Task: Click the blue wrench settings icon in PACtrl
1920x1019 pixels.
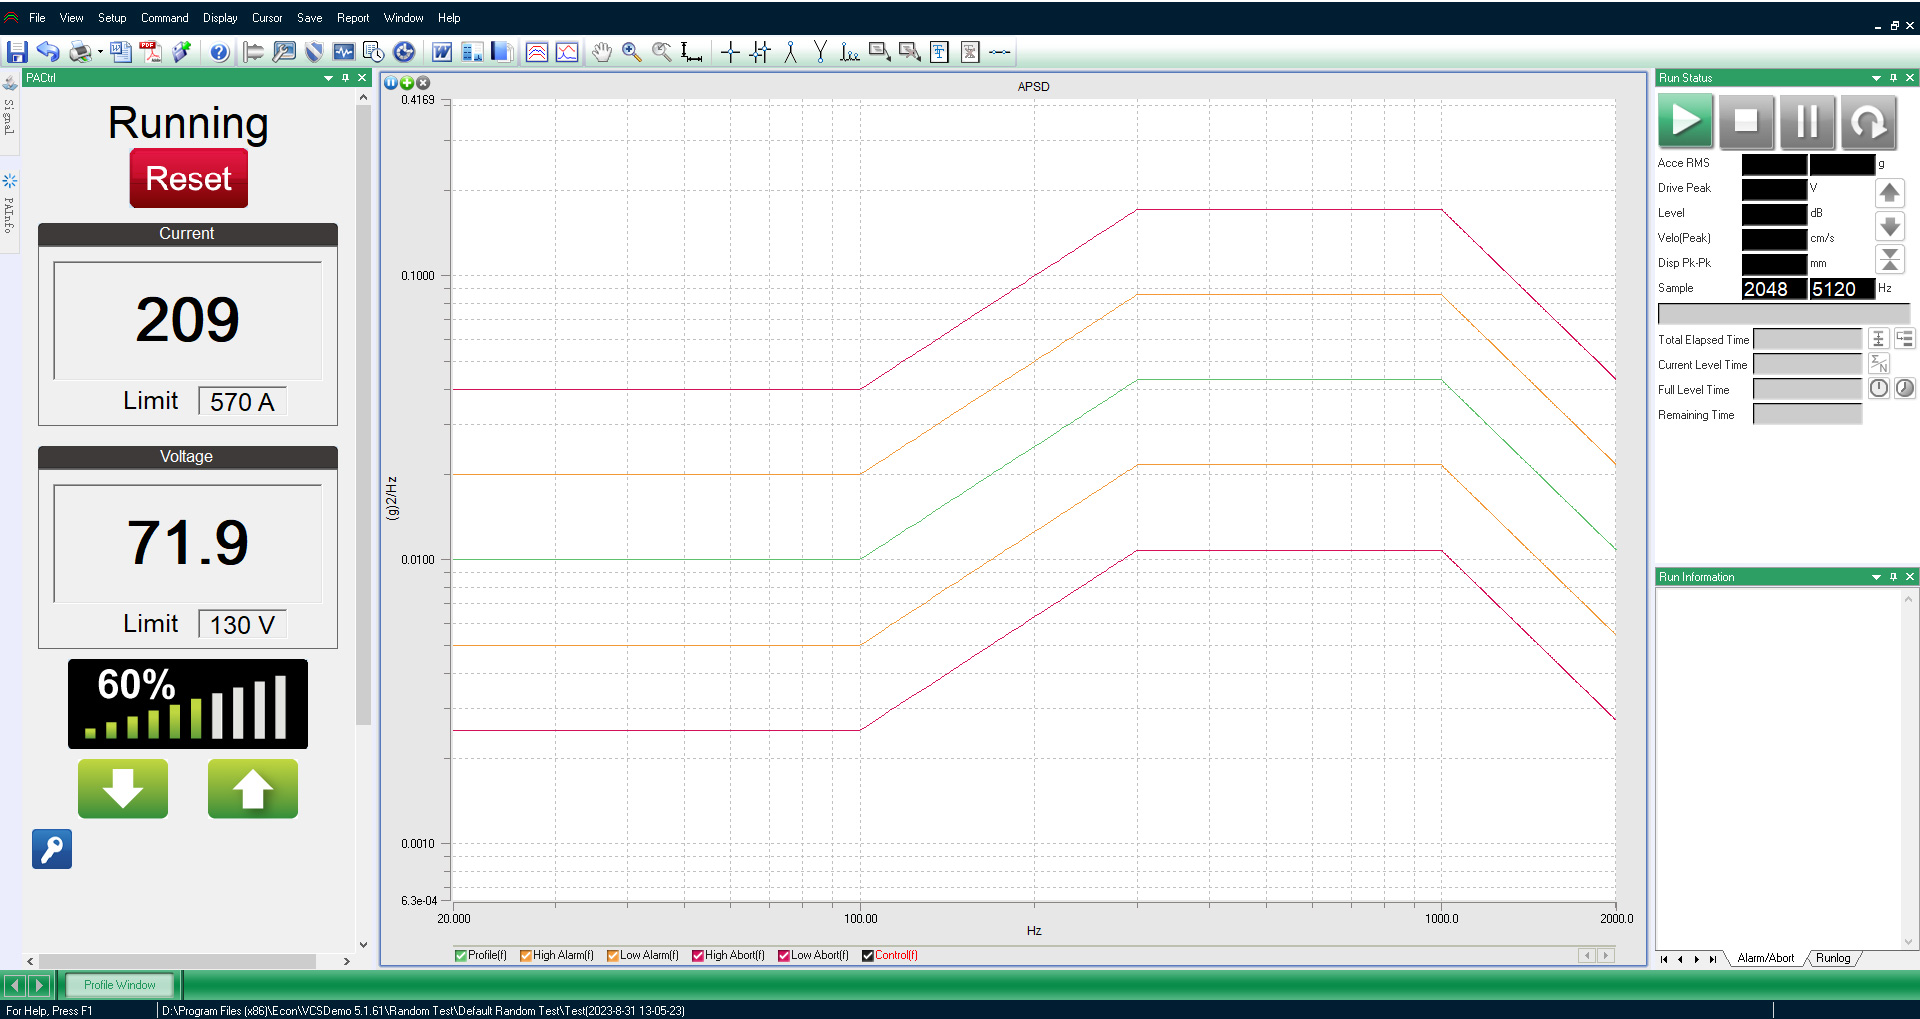Action: [x=52, y=849]
